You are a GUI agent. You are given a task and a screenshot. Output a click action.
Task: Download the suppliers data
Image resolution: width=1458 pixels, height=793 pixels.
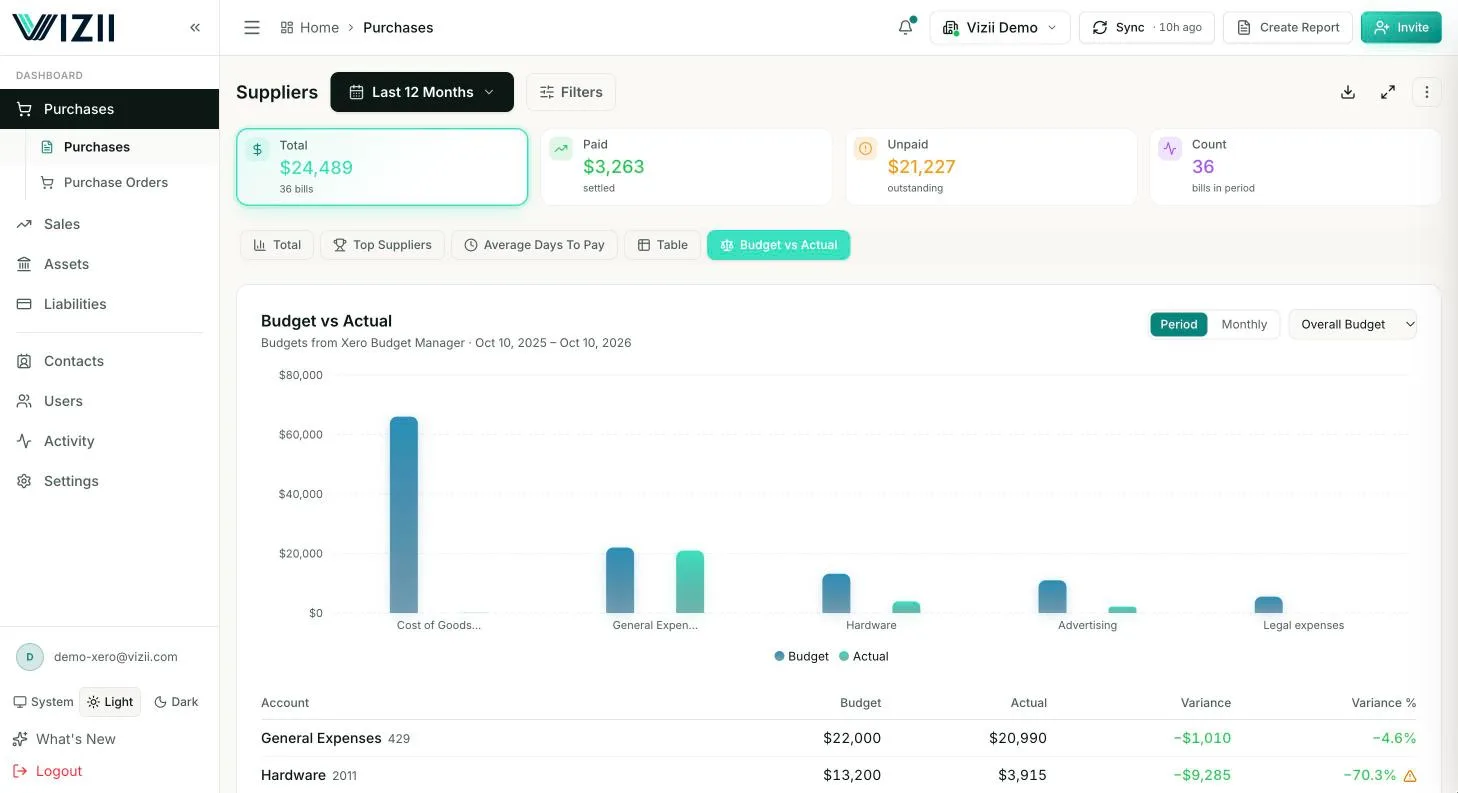[x=1348, y=92]
